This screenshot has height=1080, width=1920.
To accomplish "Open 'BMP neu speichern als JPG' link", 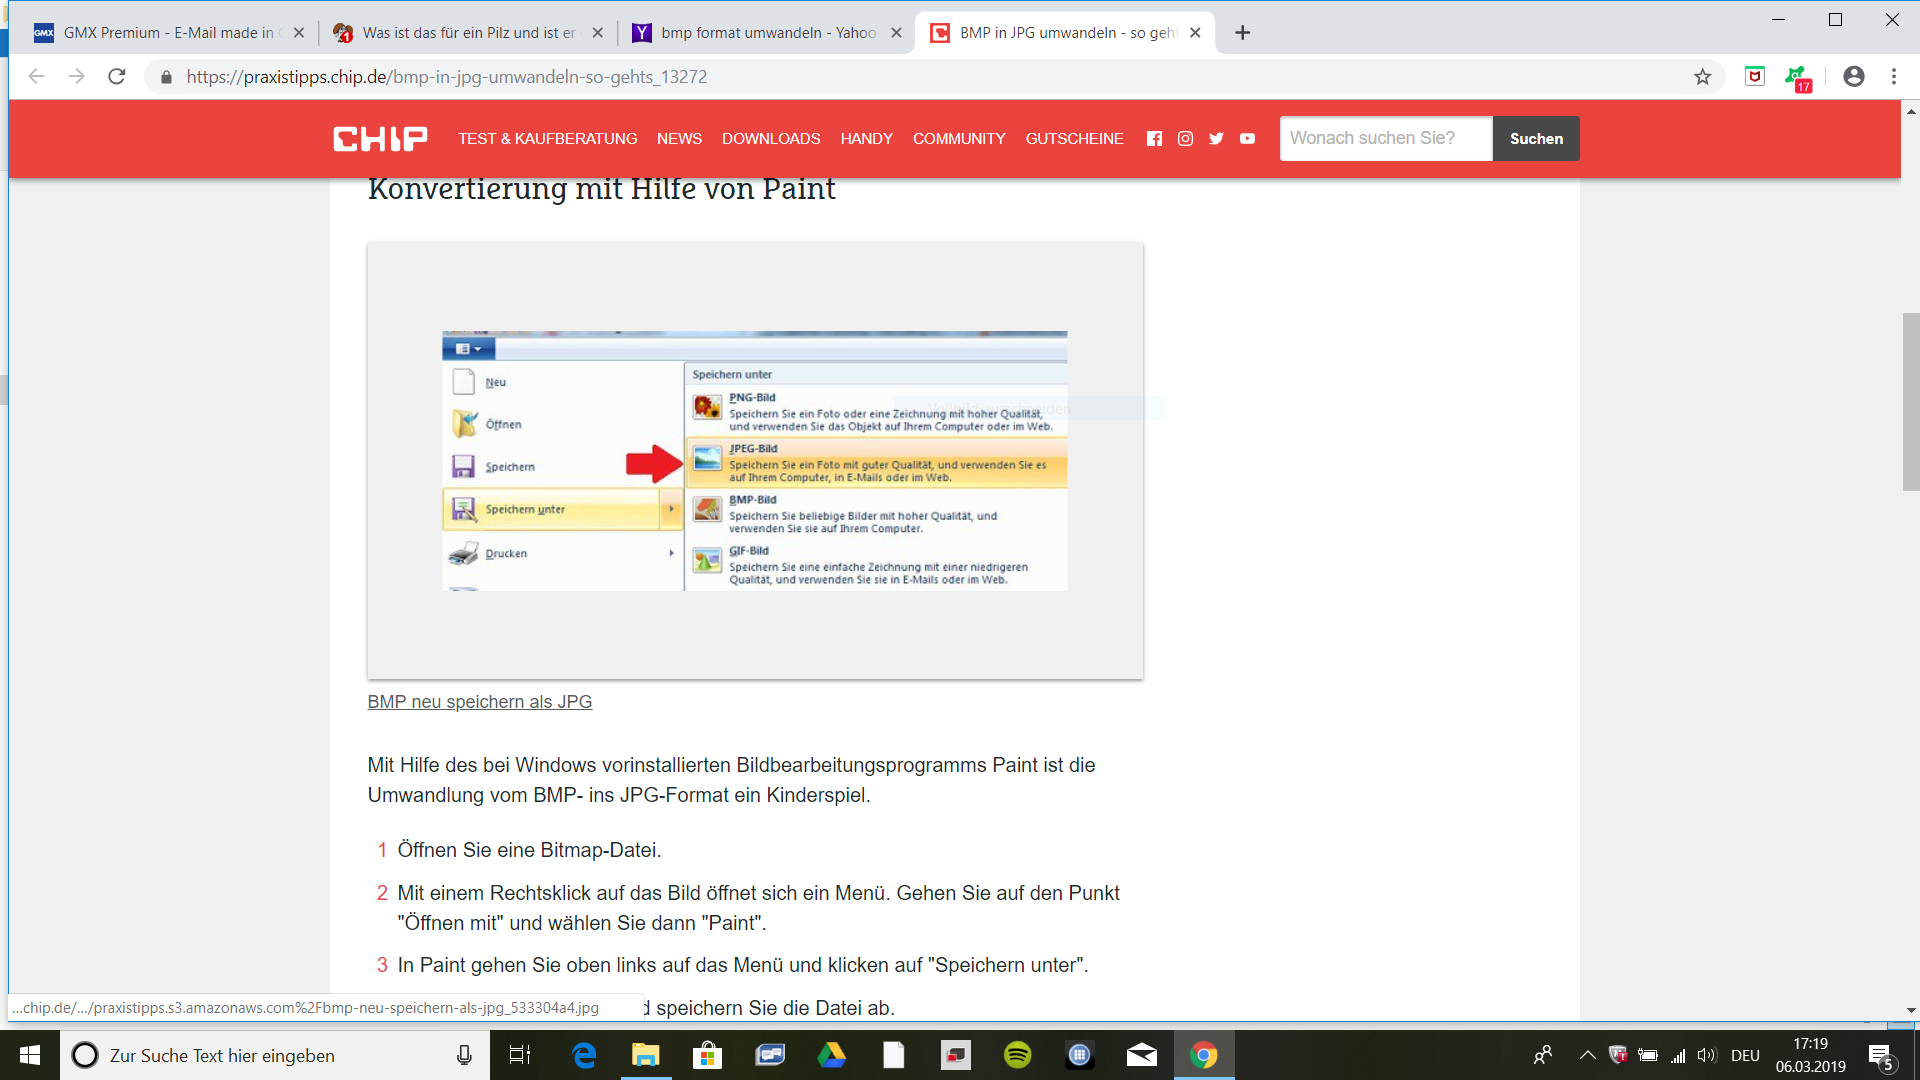I will pos(479,702).
